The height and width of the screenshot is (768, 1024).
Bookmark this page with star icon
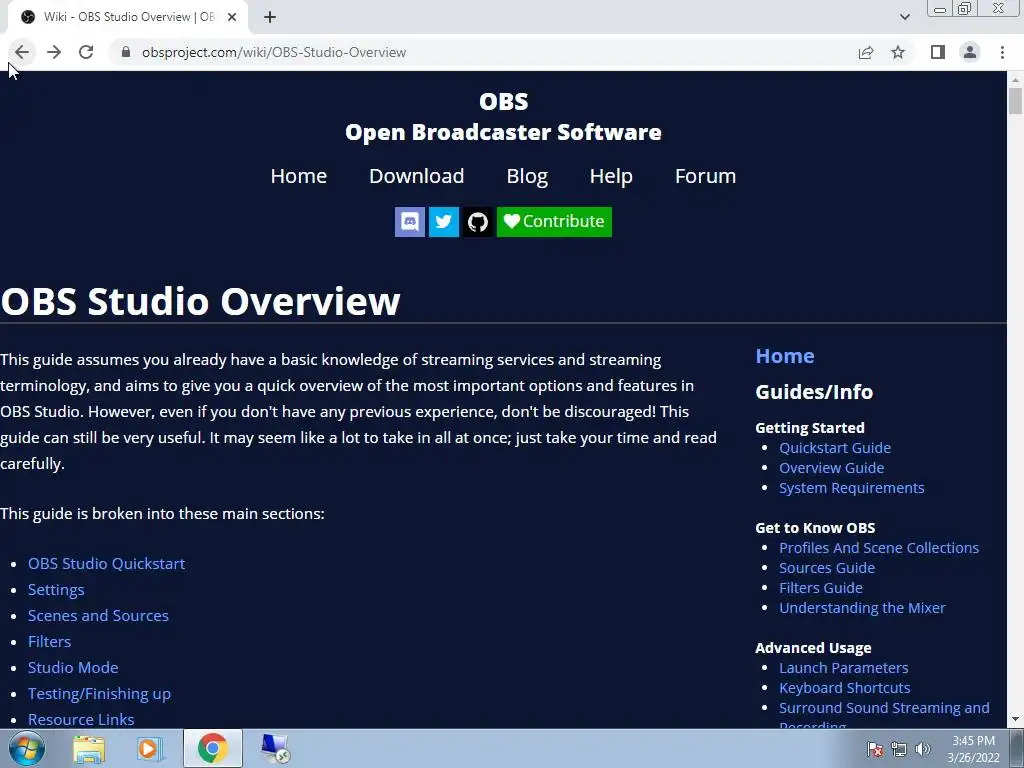899,52
